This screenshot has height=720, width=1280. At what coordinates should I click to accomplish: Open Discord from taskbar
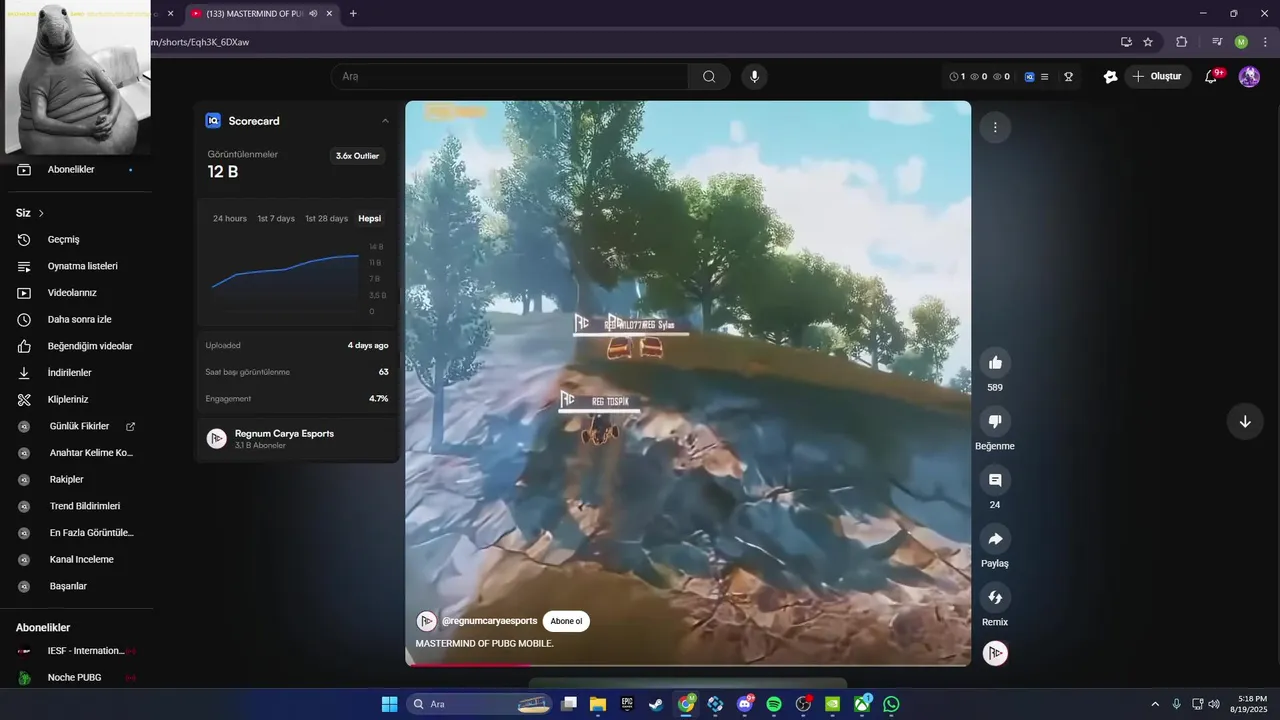coord(744,704)
